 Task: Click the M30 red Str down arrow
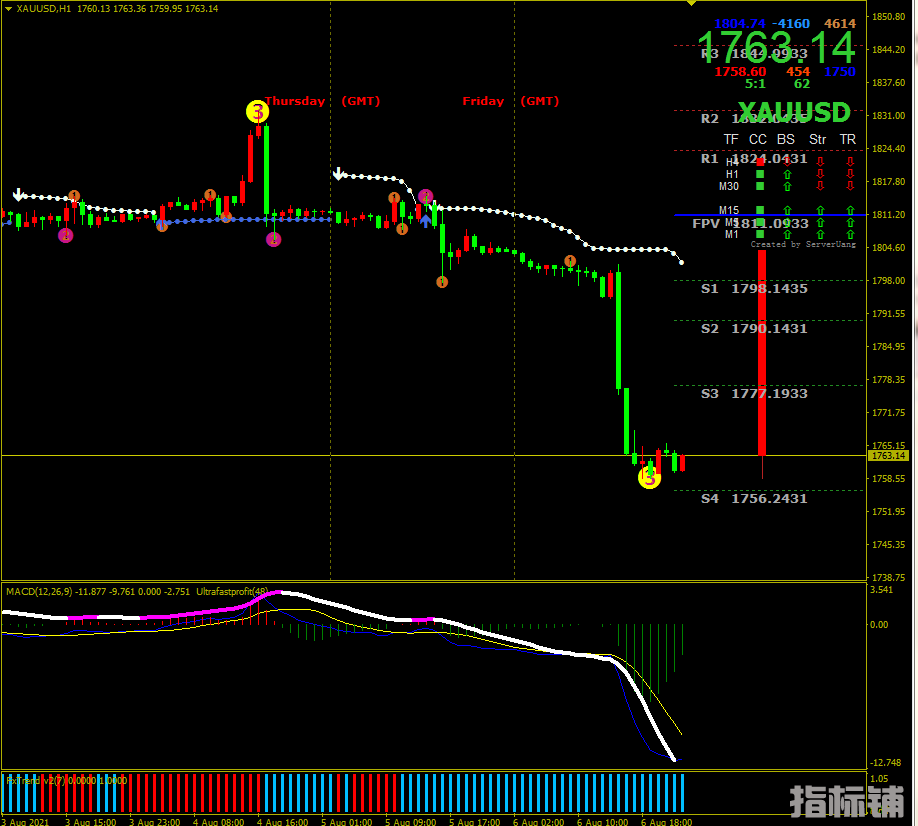click(819, 186)
